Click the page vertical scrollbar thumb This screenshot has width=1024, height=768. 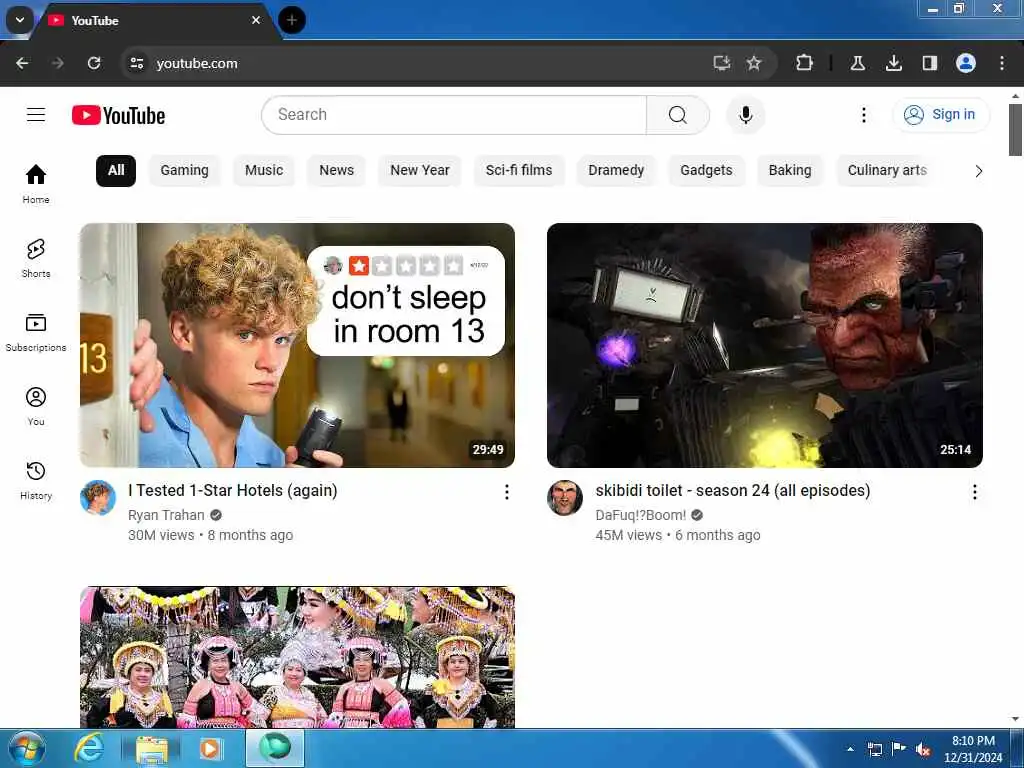[x=1015, y=129]
